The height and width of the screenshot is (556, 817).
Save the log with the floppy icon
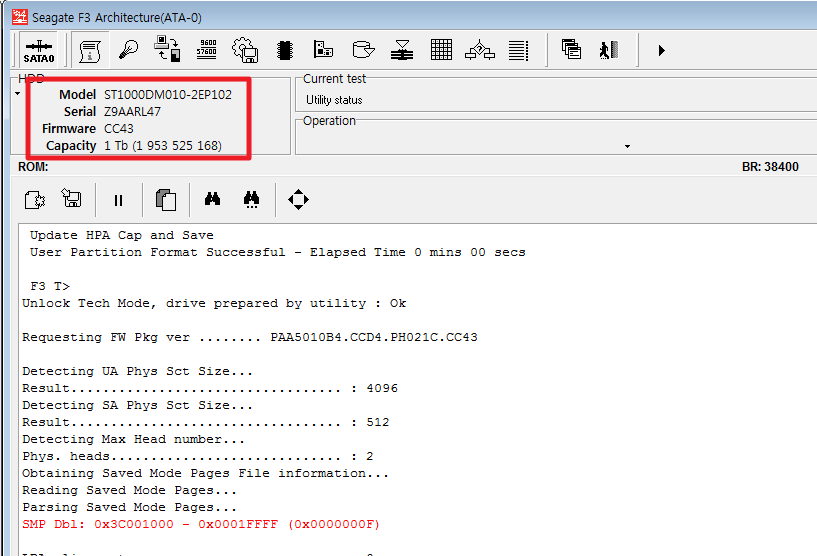tap(71, 199)
